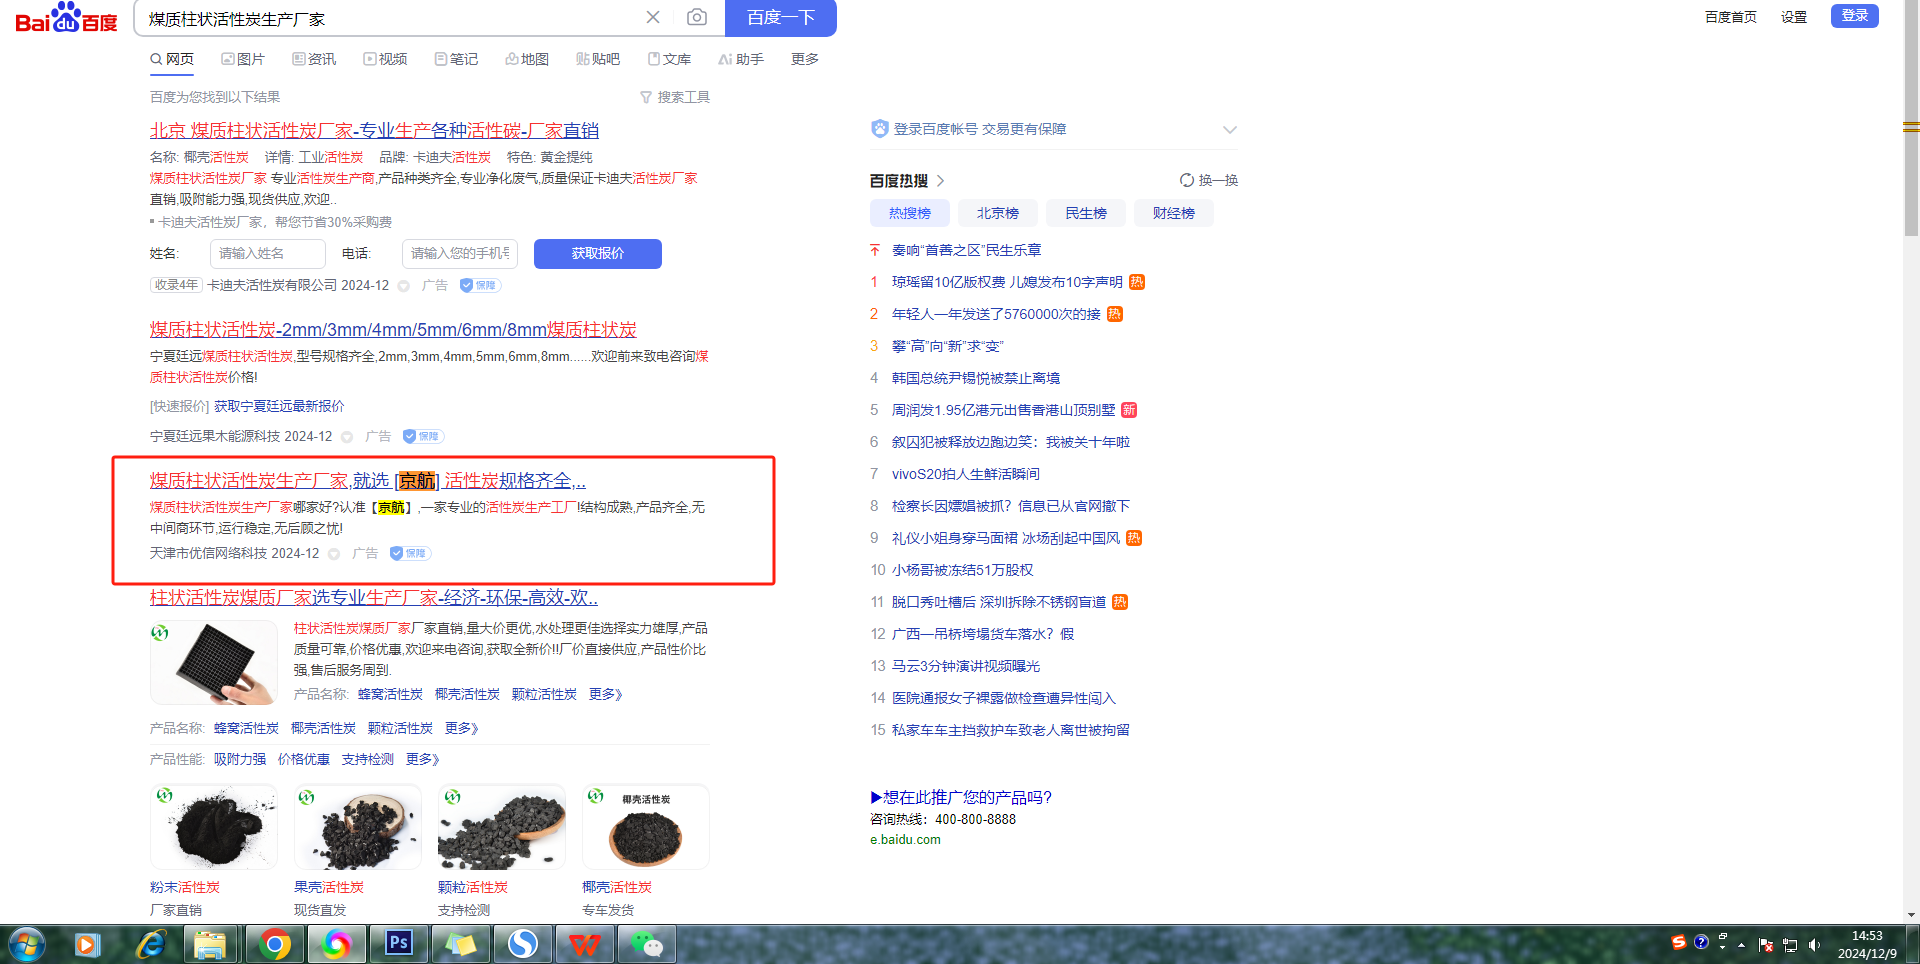Open the 更多 tab menu
The image size is (1920, 964).
(805, 59)
